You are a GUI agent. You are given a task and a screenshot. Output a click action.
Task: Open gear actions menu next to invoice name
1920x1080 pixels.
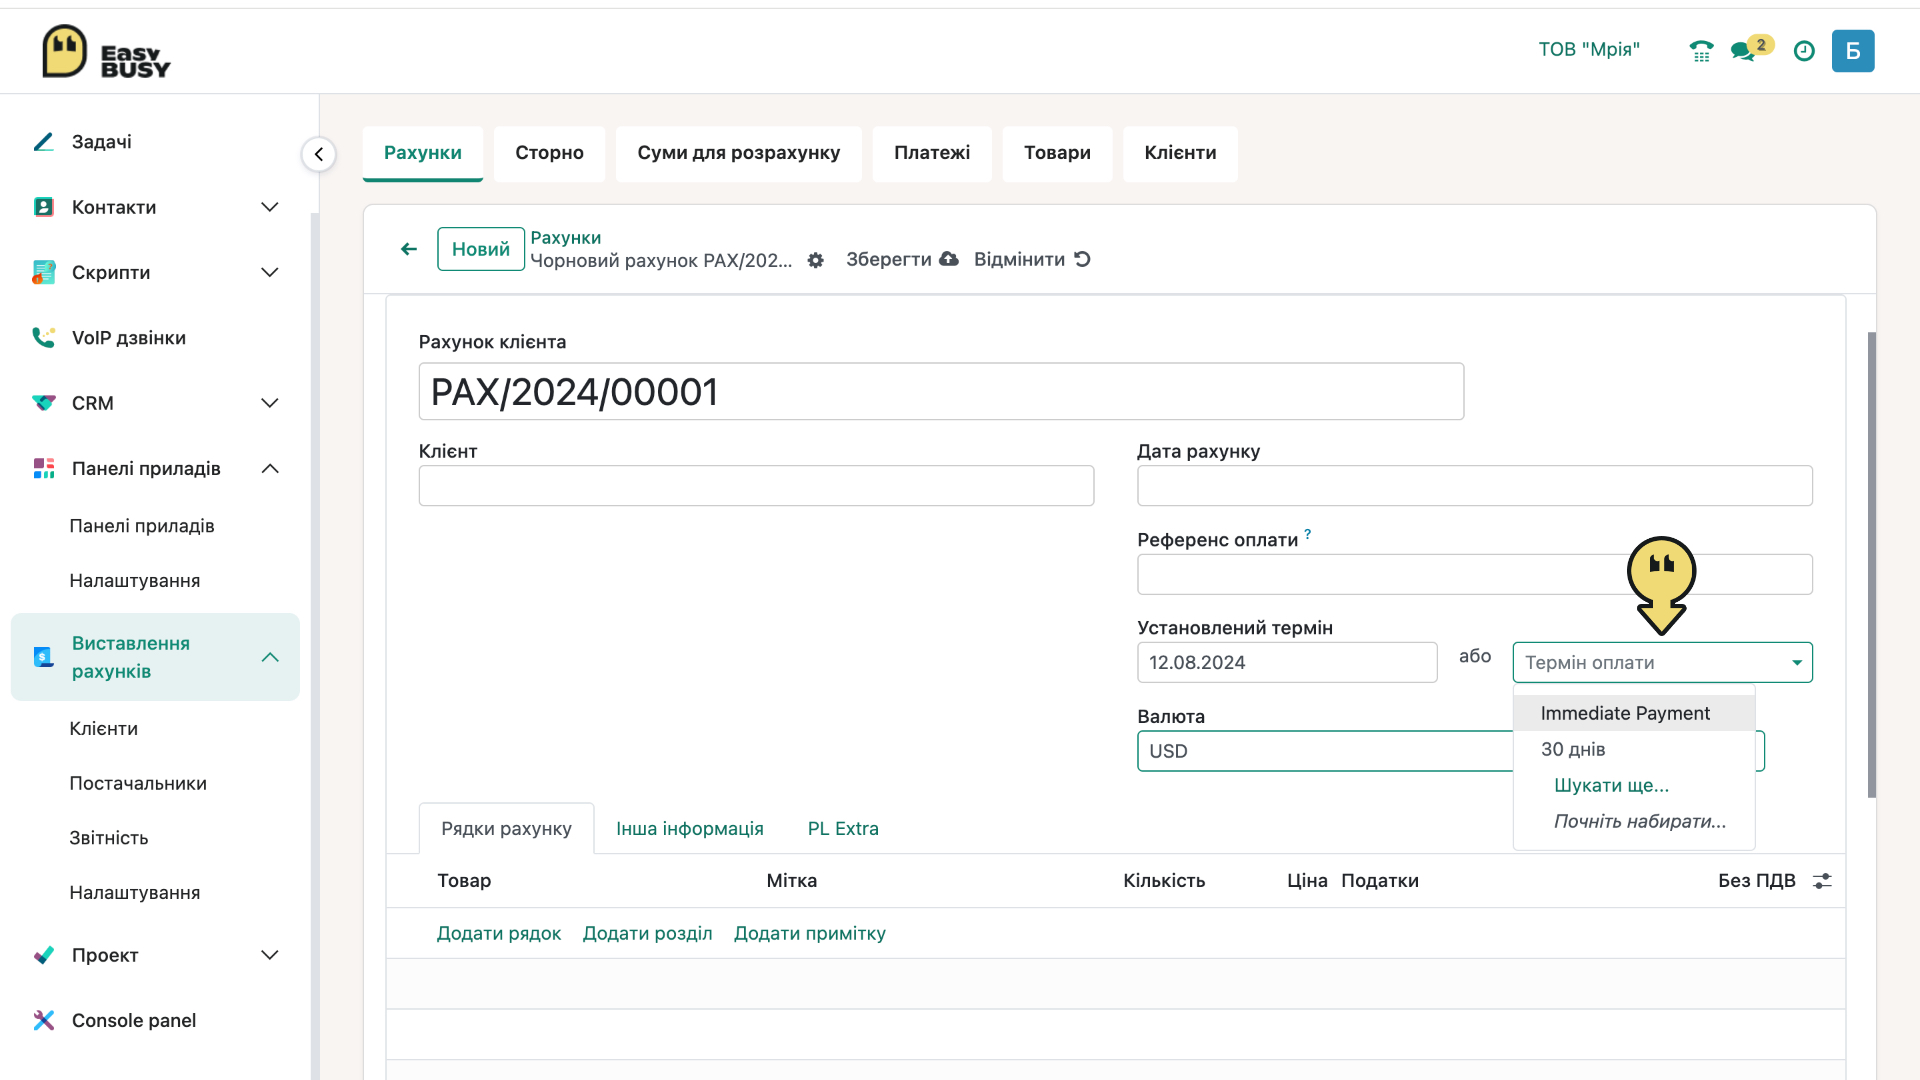point(816,260)
